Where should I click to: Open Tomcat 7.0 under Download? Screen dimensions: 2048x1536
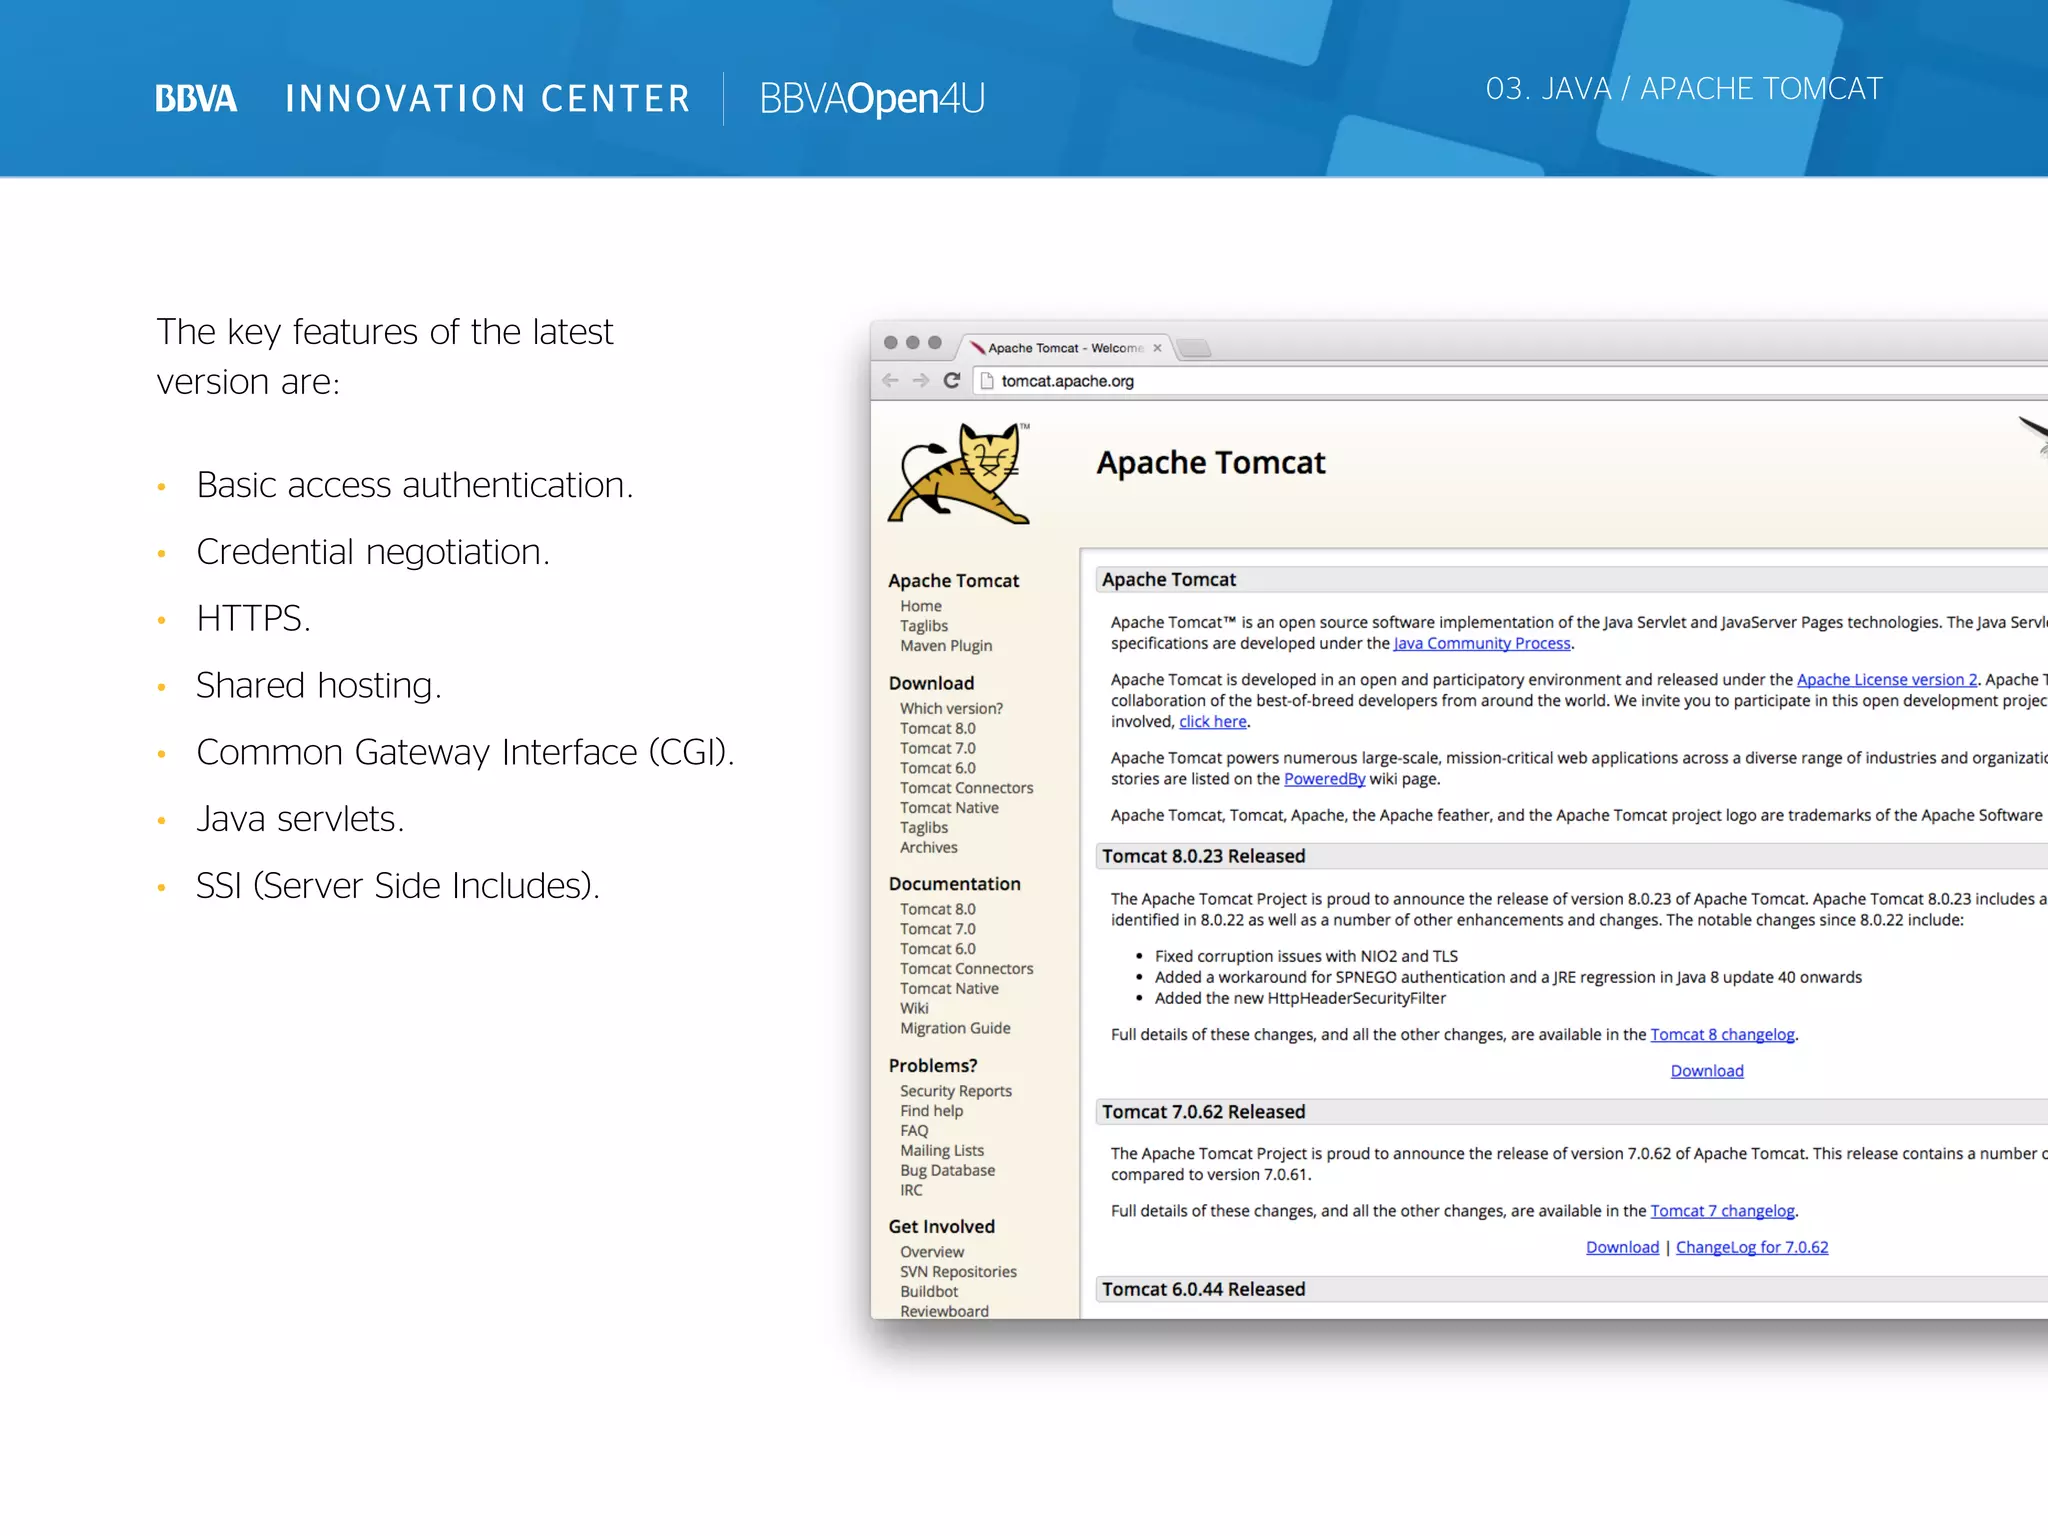point(938,748)
